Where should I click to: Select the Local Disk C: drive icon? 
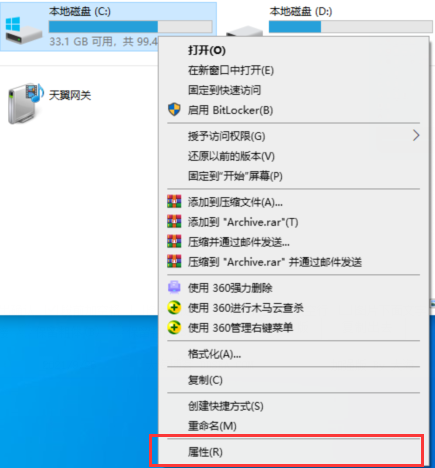pos(23,31)
